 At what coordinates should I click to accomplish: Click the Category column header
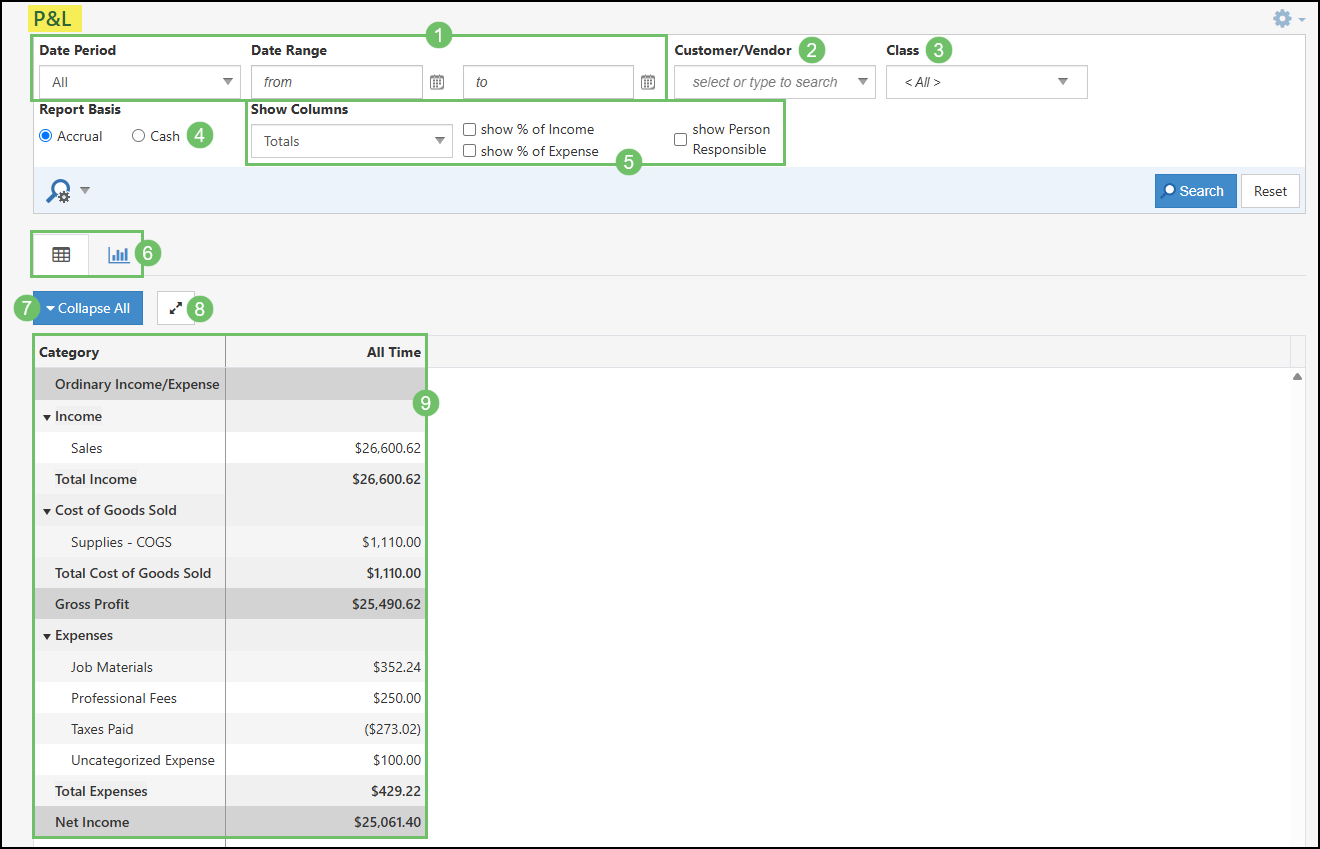[x=69, y=352]
